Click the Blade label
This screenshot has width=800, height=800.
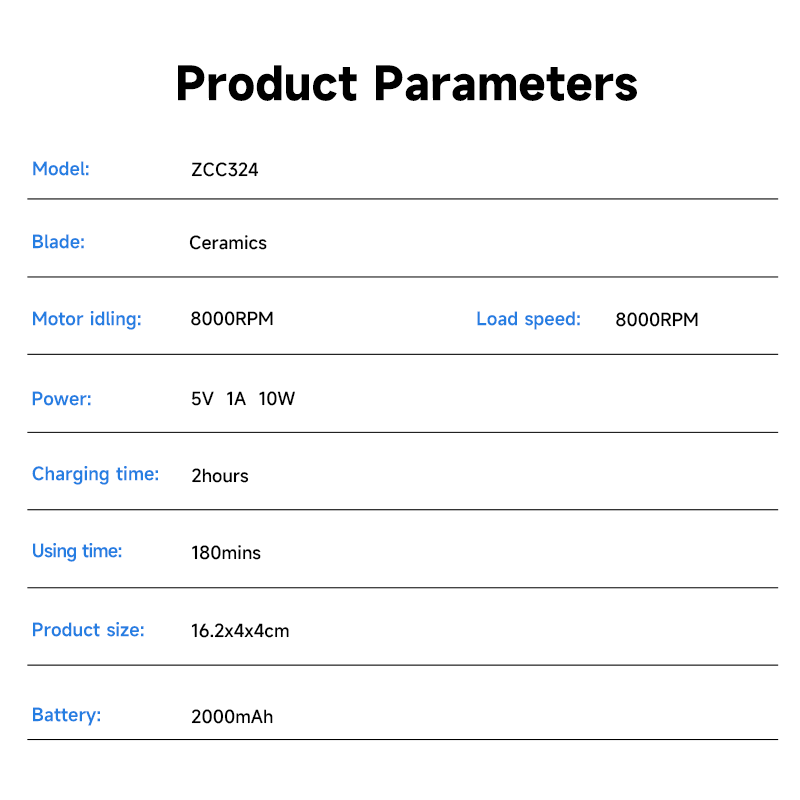coord(58,242)
